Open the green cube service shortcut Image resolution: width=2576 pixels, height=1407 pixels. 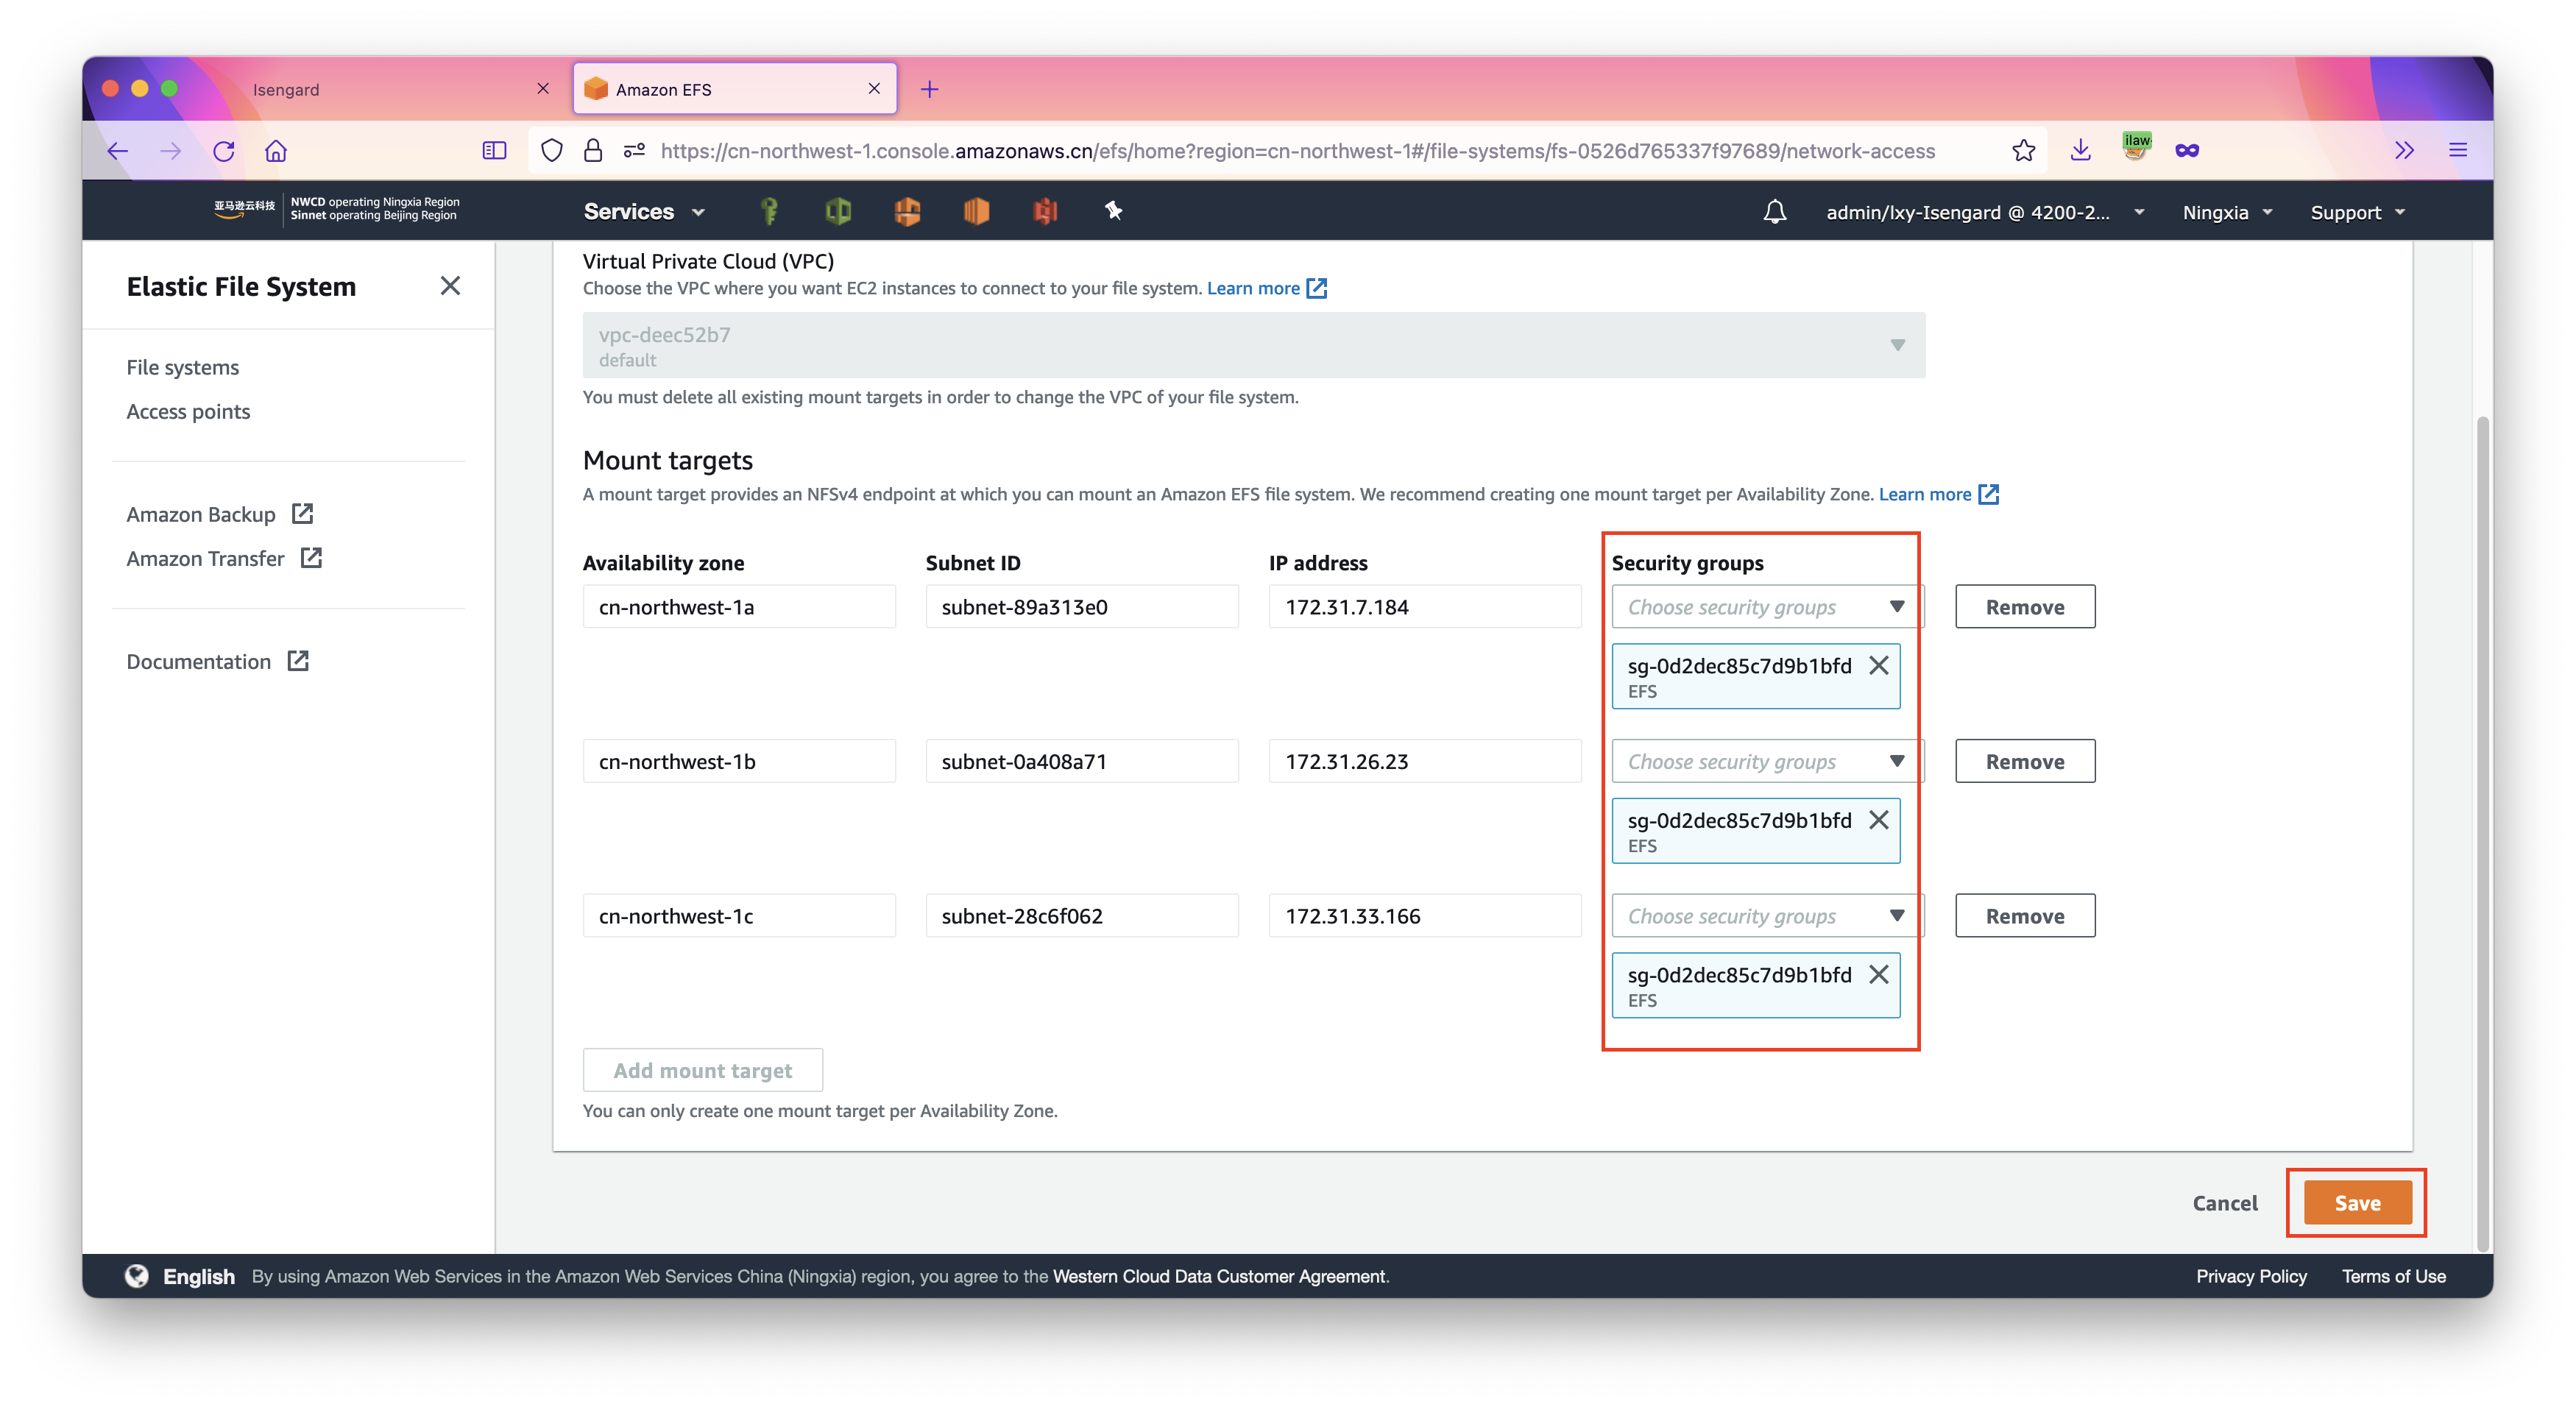(838, 211)
